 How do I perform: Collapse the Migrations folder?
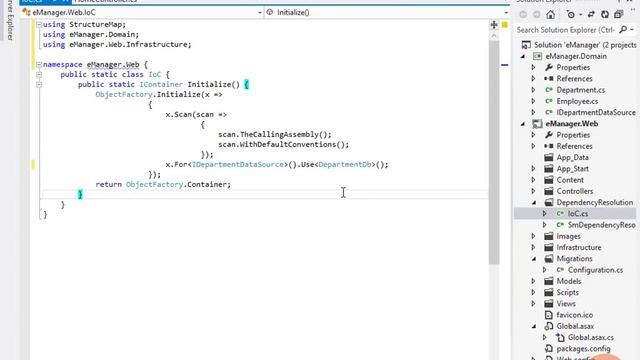point(534,259)
